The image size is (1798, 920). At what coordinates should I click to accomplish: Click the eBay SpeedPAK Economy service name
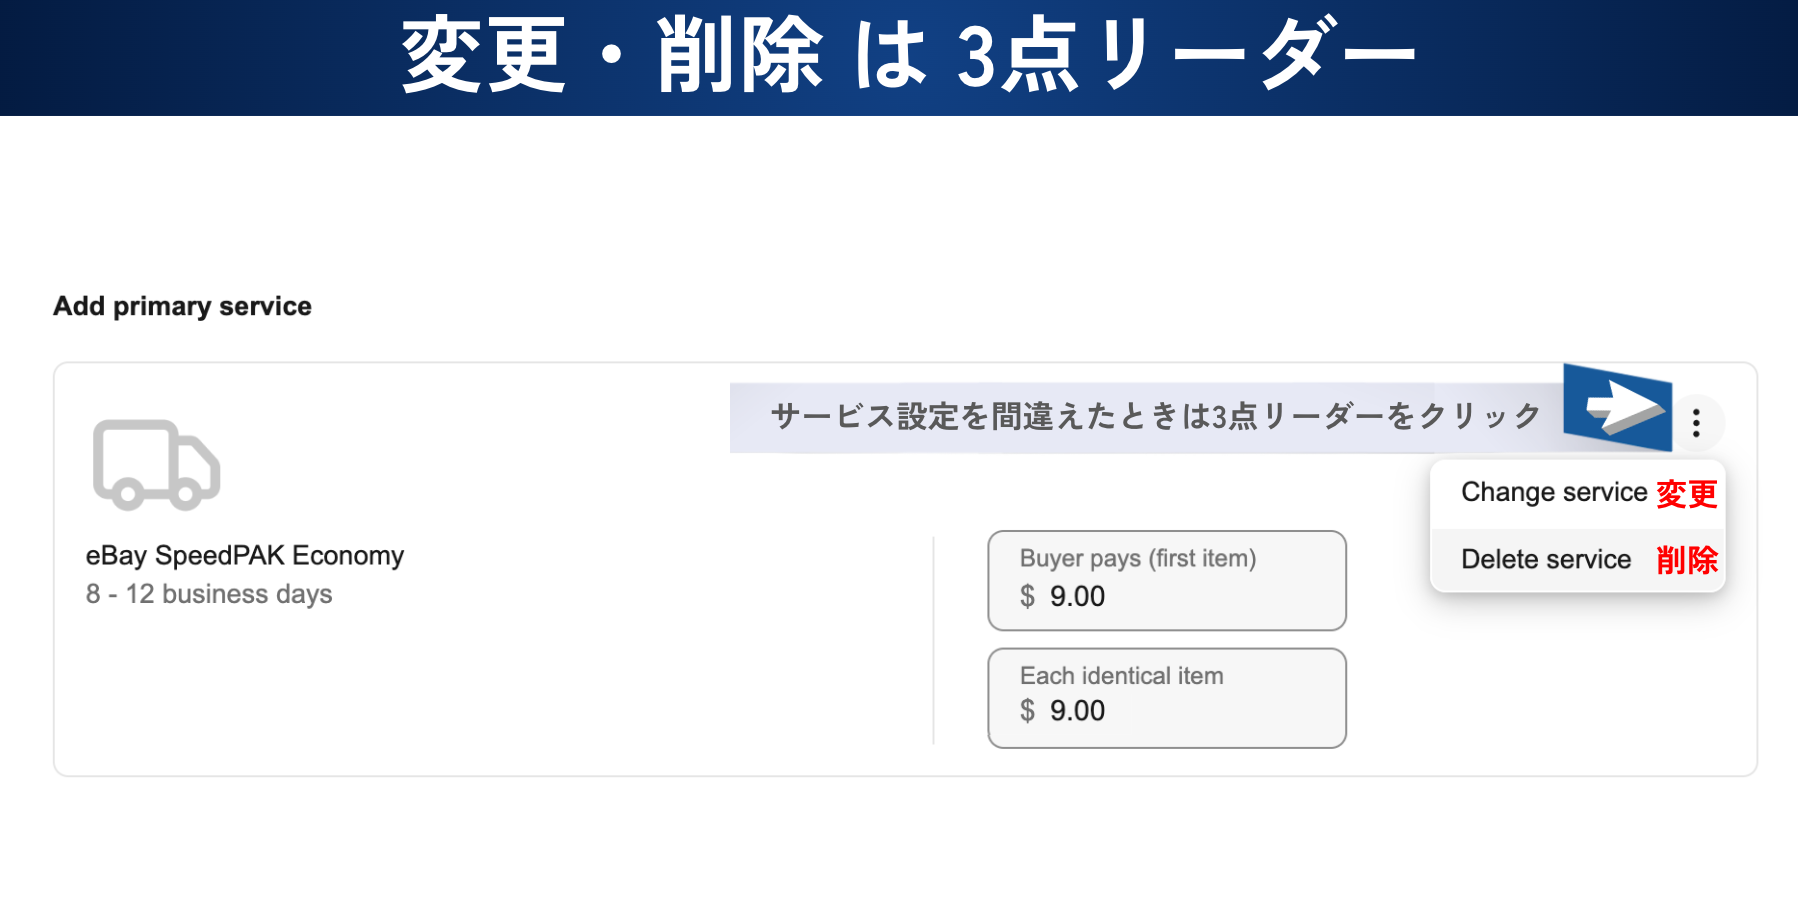245,555
